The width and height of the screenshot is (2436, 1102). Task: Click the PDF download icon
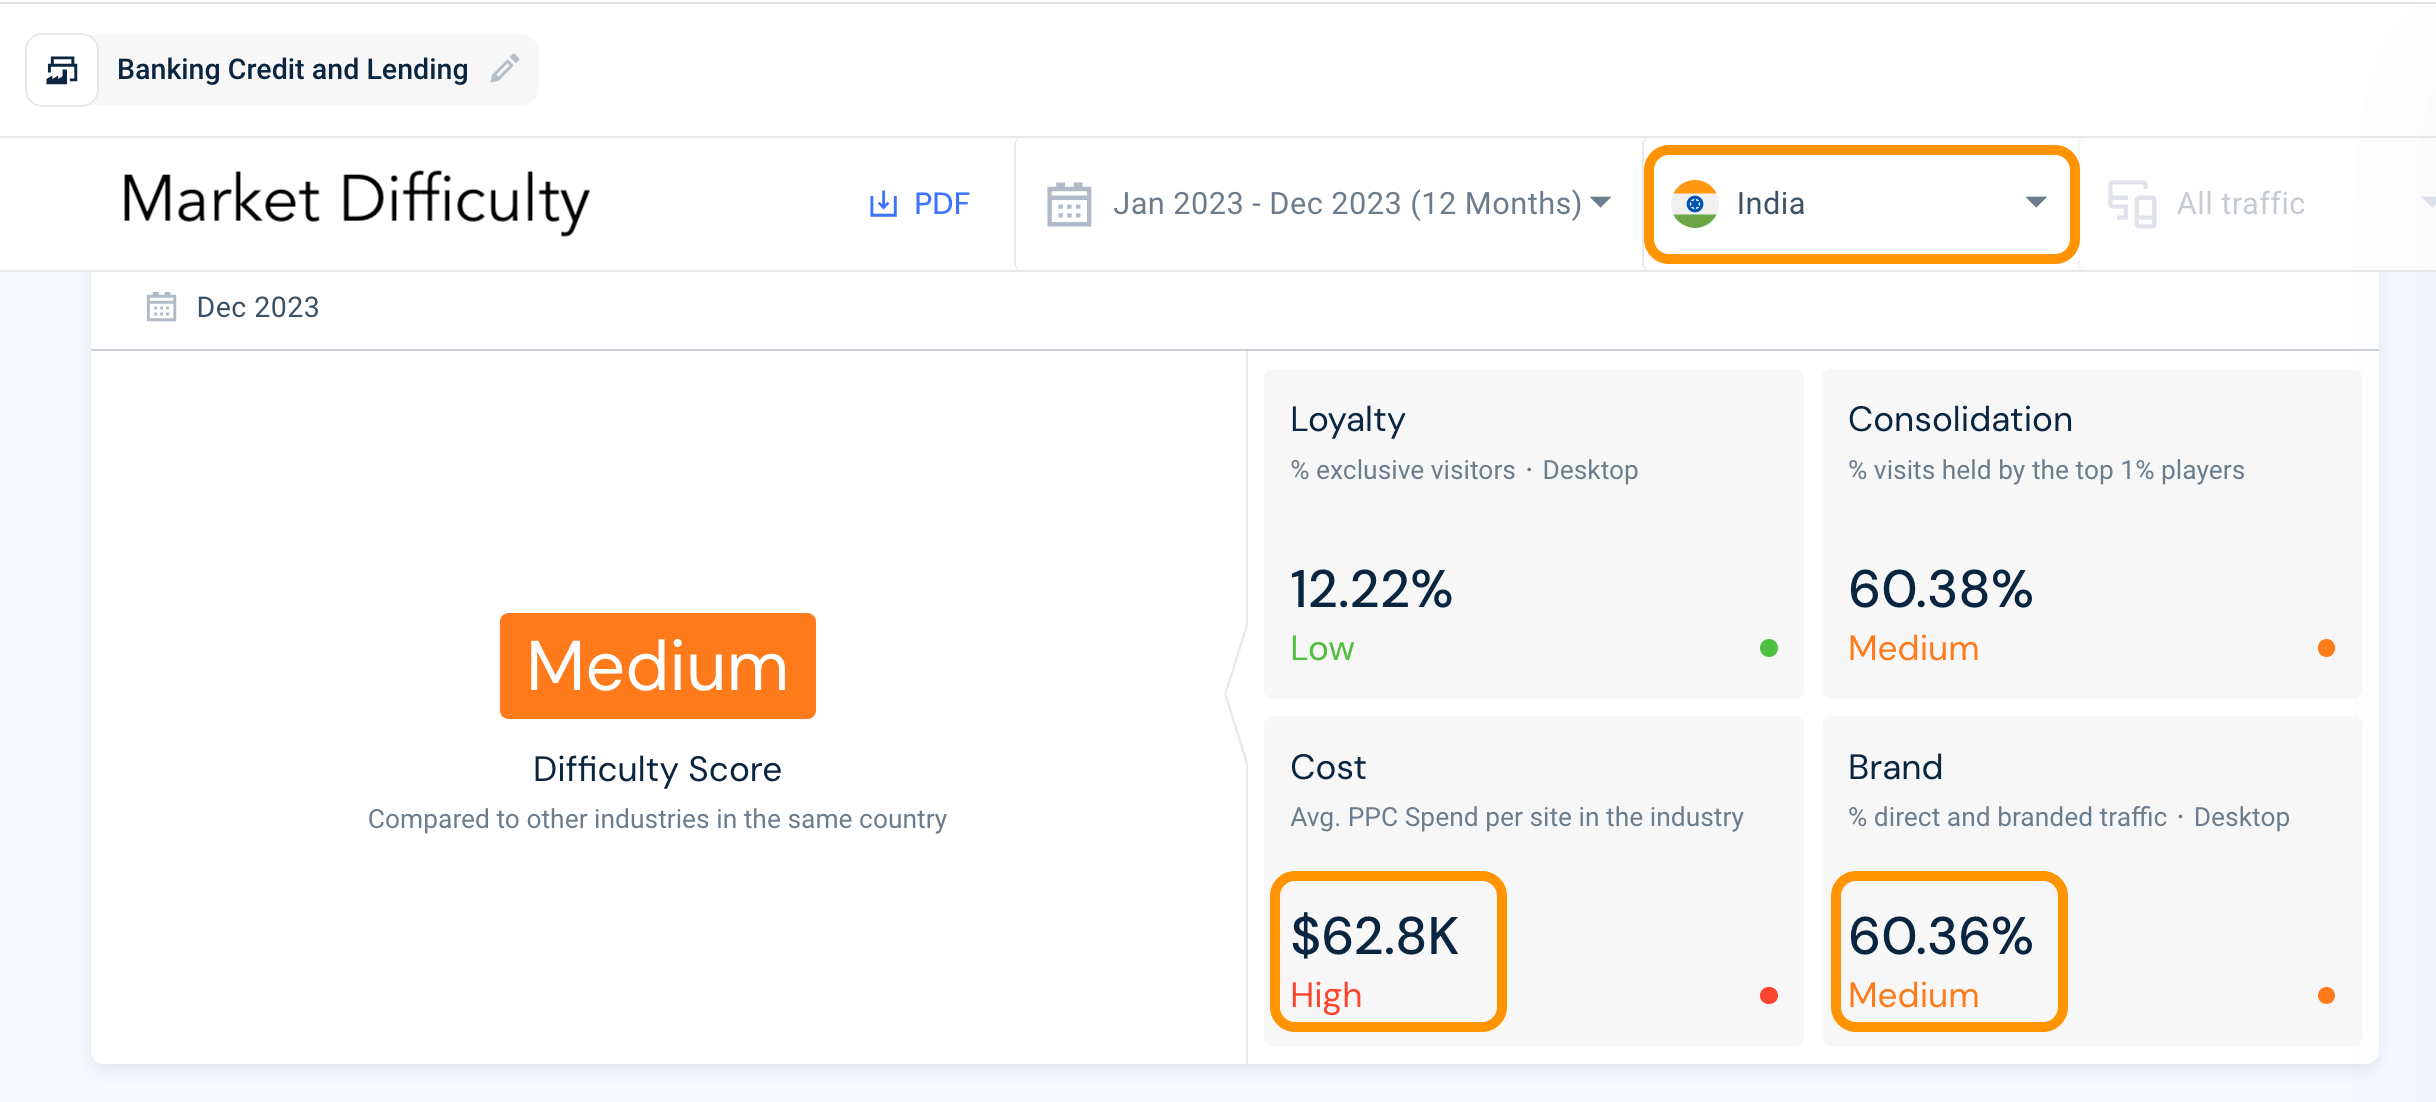click(883, 203)
